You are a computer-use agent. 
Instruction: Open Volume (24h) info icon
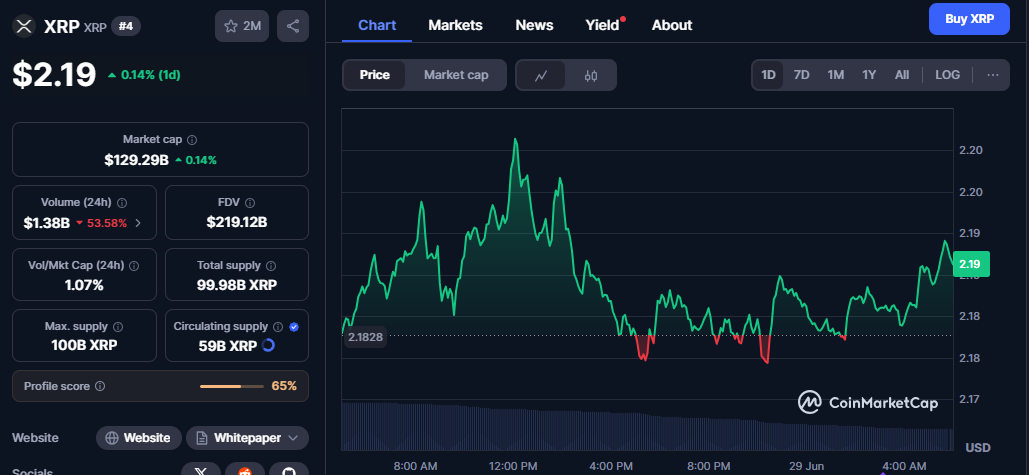[x=122, y=203]
